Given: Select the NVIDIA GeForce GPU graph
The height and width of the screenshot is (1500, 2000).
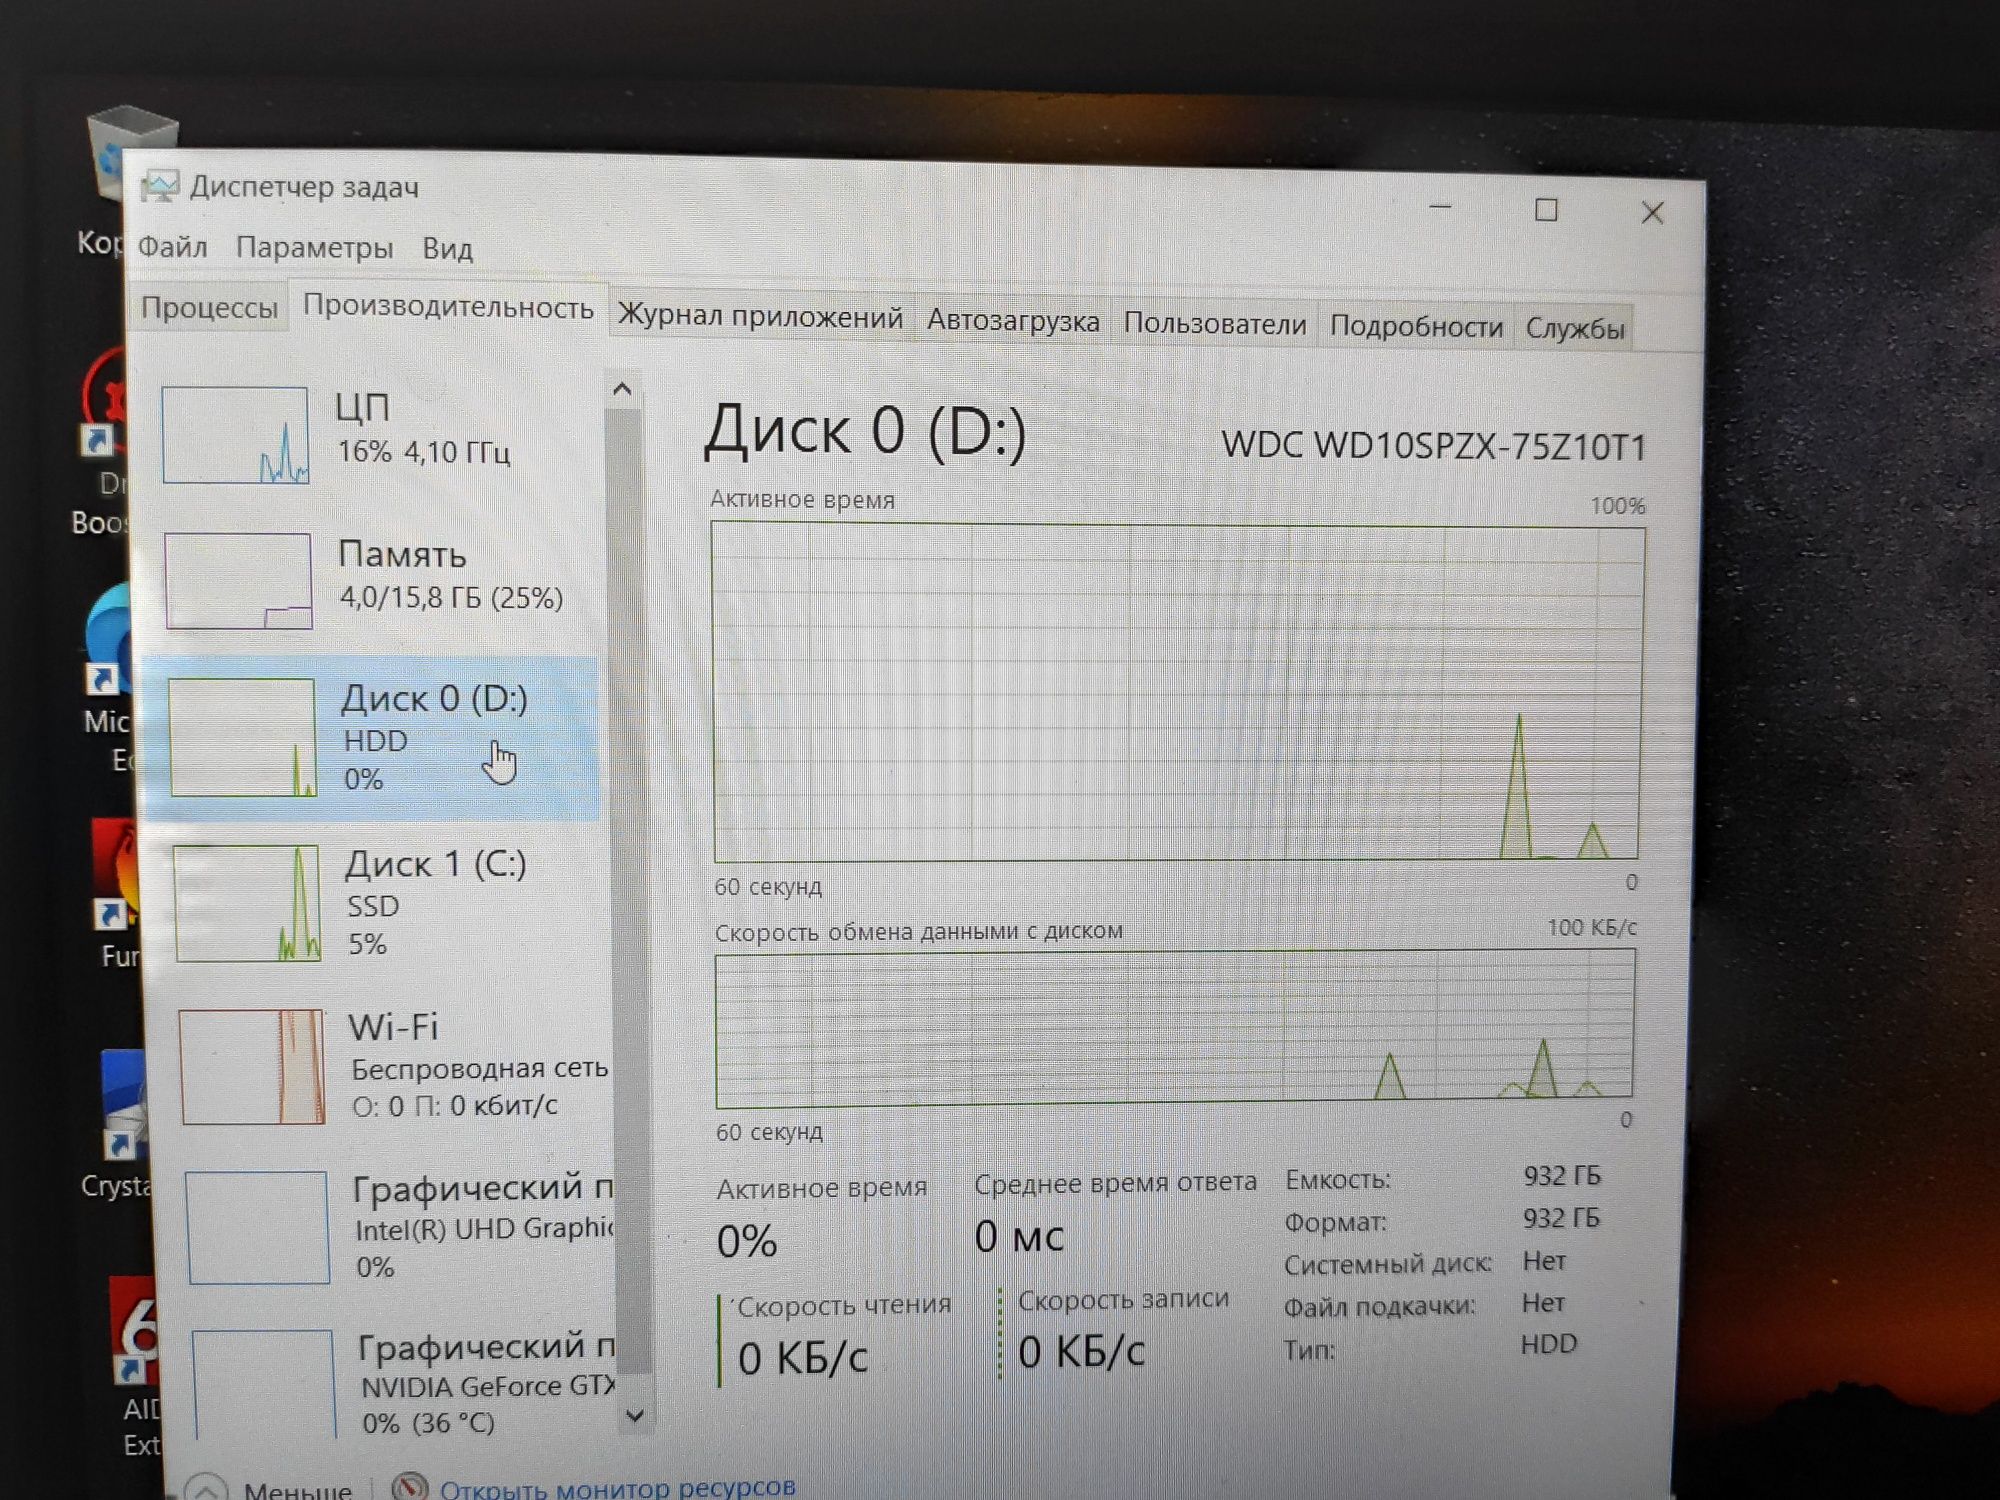Looking at the screenshot, I should click(x=264, y=1385).
